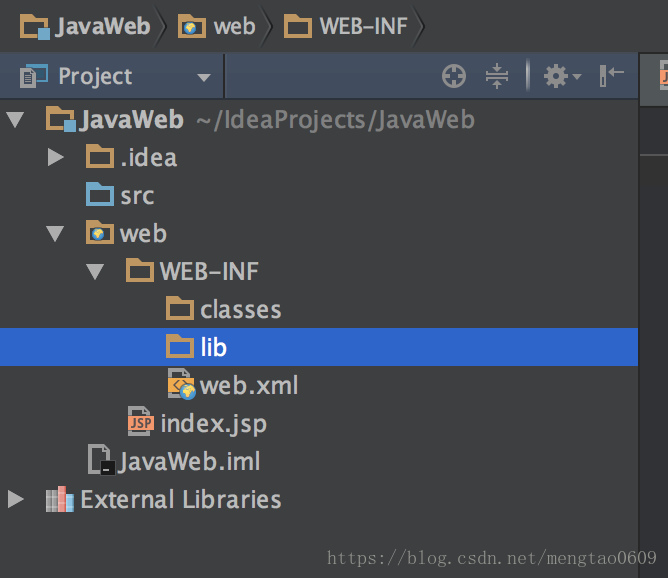The height and width of the screenshot is (578, 668).
Task: Select the web folder in tree
Action: [319, 233]
